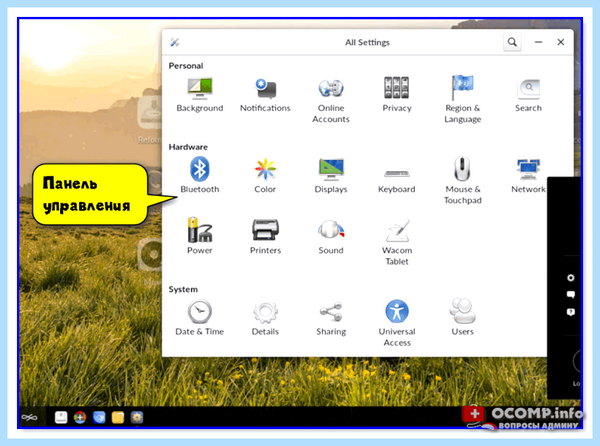
Task: Open Universal Access settings
Action: 397,323
